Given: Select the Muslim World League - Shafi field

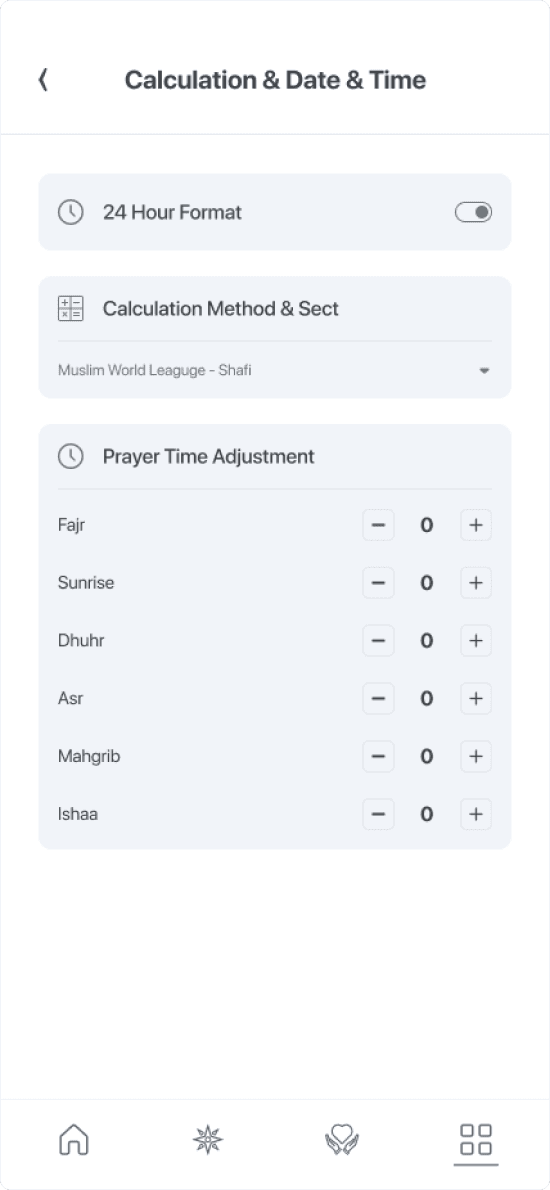Looking at the screenshot, I should click(275, 370).
